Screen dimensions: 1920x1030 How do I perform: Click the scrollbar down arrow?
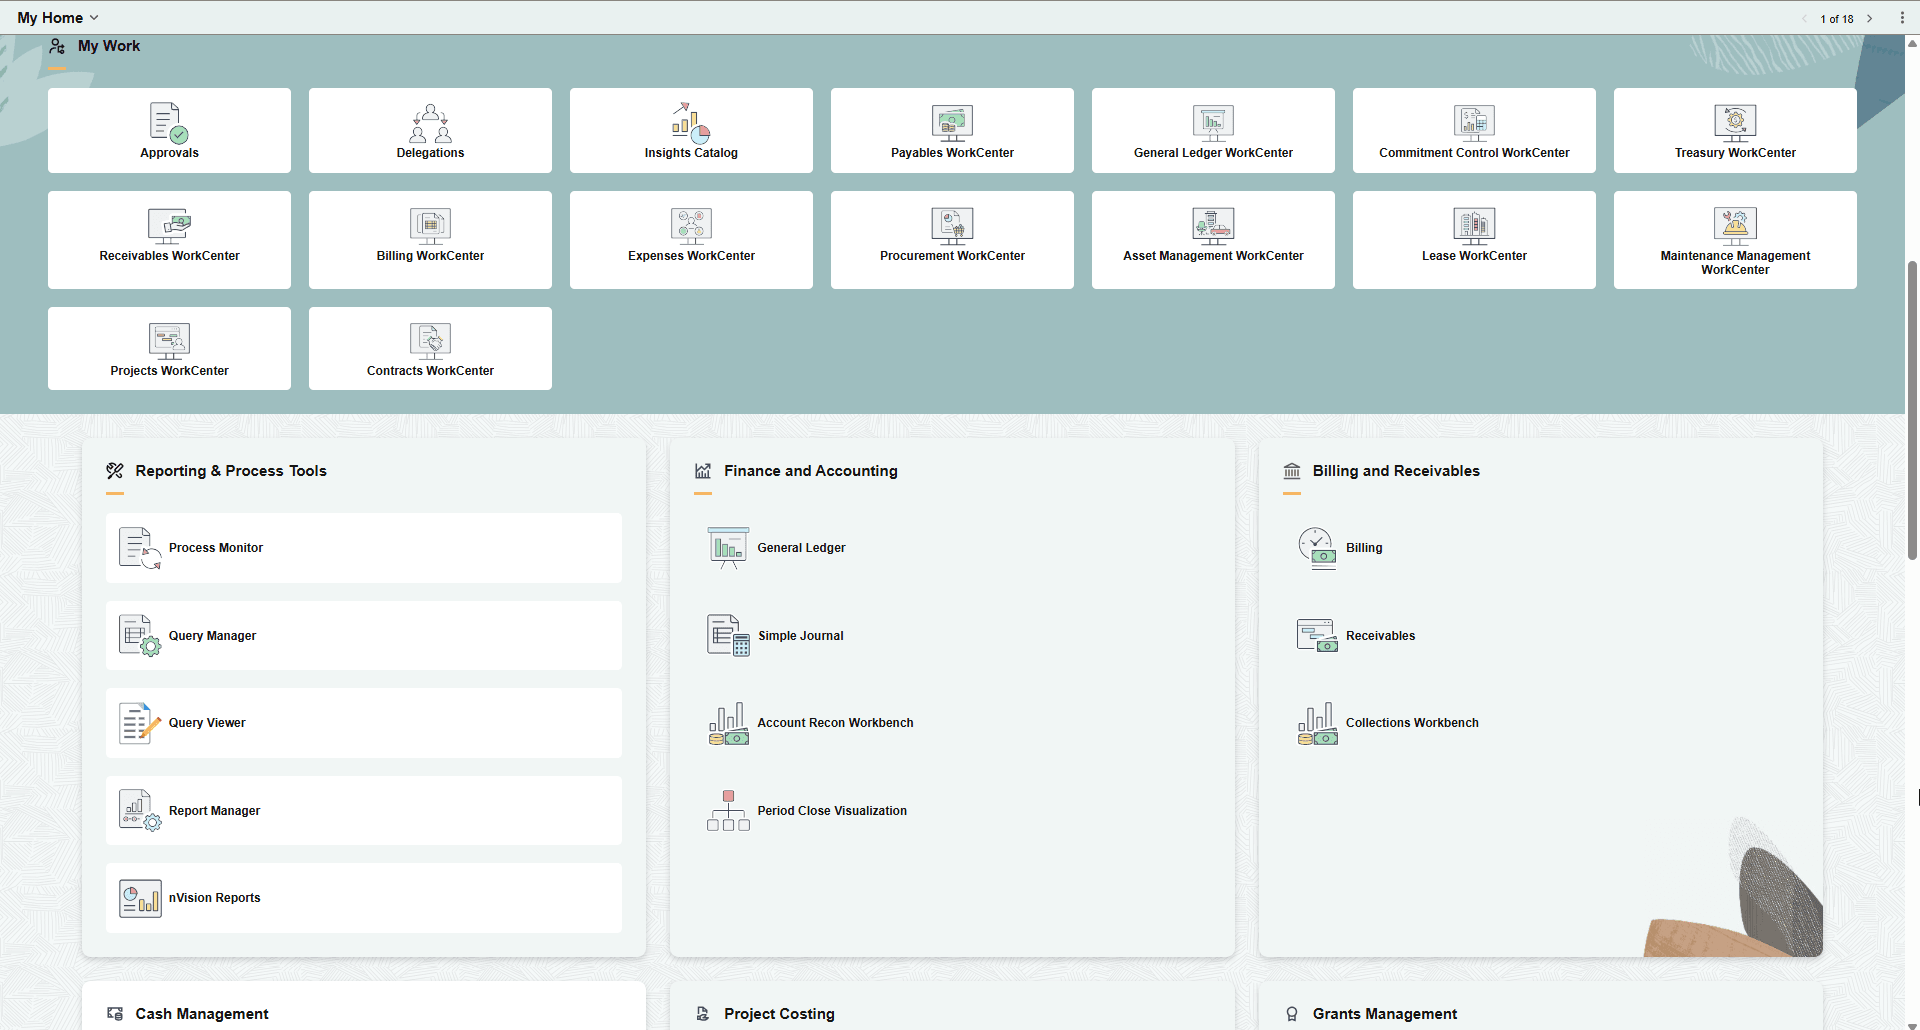point(1912,1025)
